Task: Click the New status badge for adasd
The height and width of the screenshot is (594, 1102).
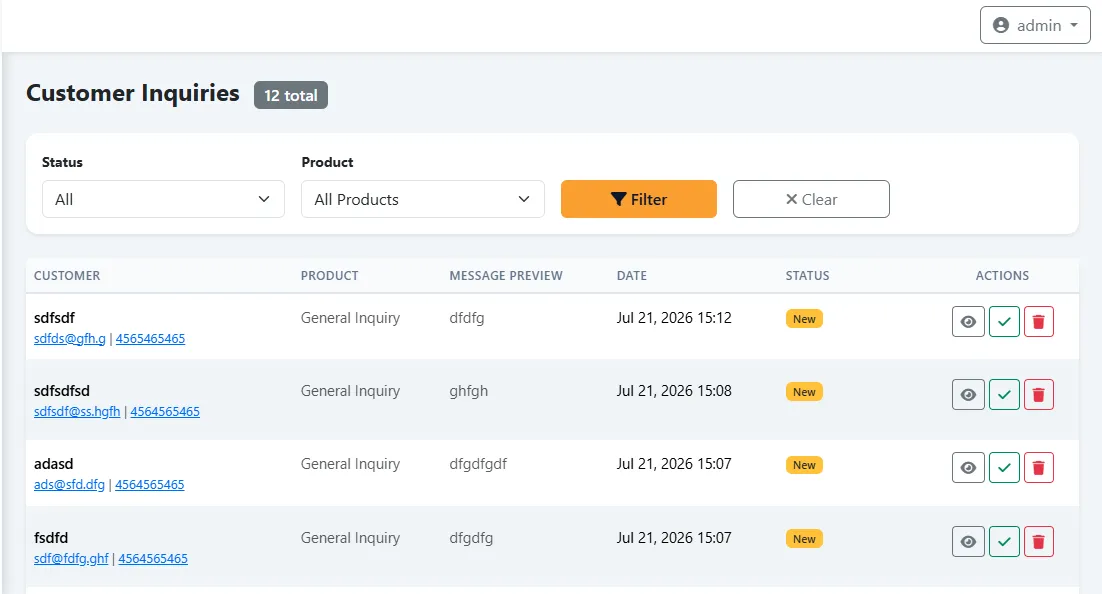Action: pyautogui.click(x=804, y=465)
